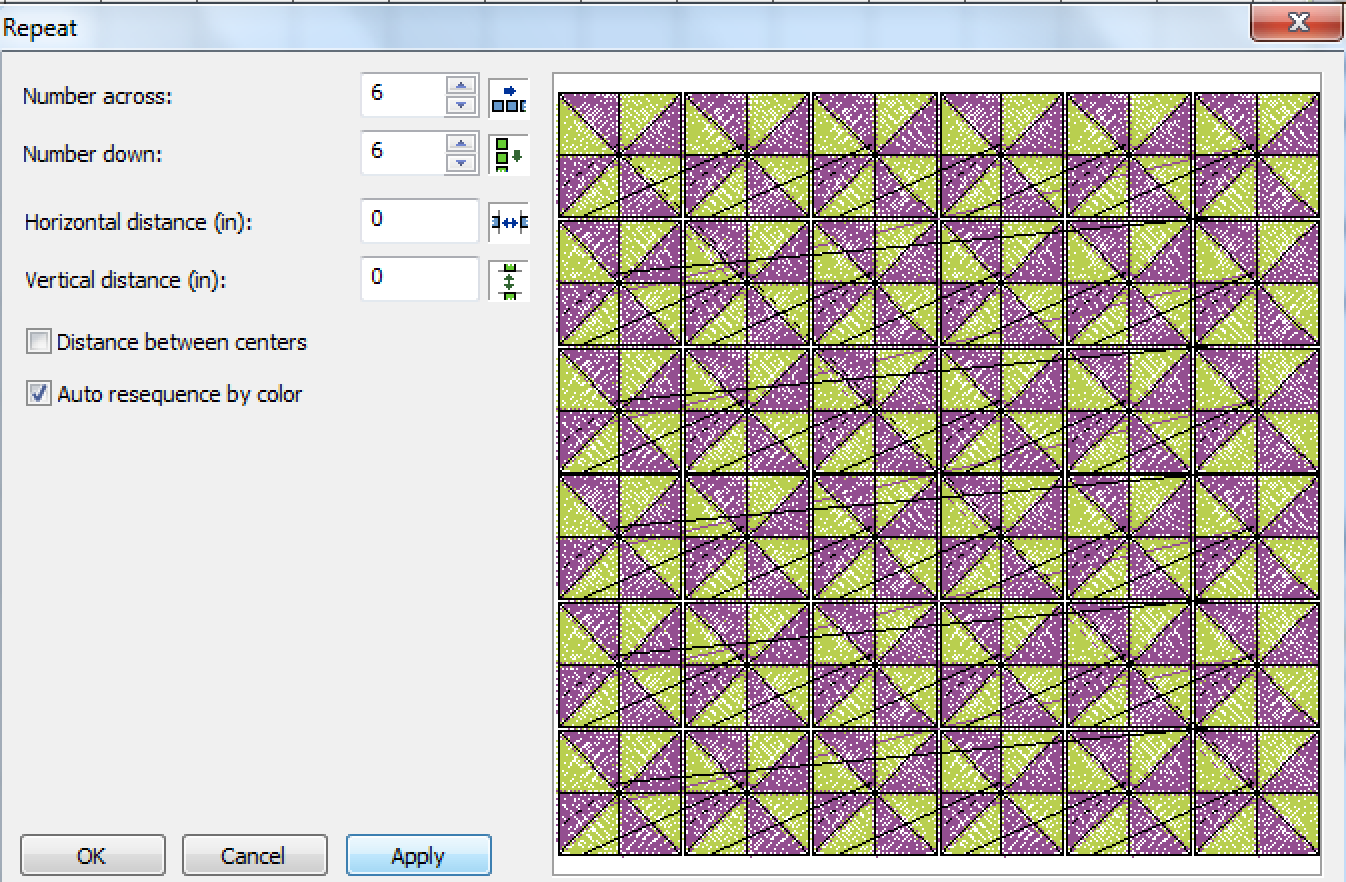Uncheck Auto resequence by color
The width and height of the screenshot is (1346, 882).
point(39,394)
